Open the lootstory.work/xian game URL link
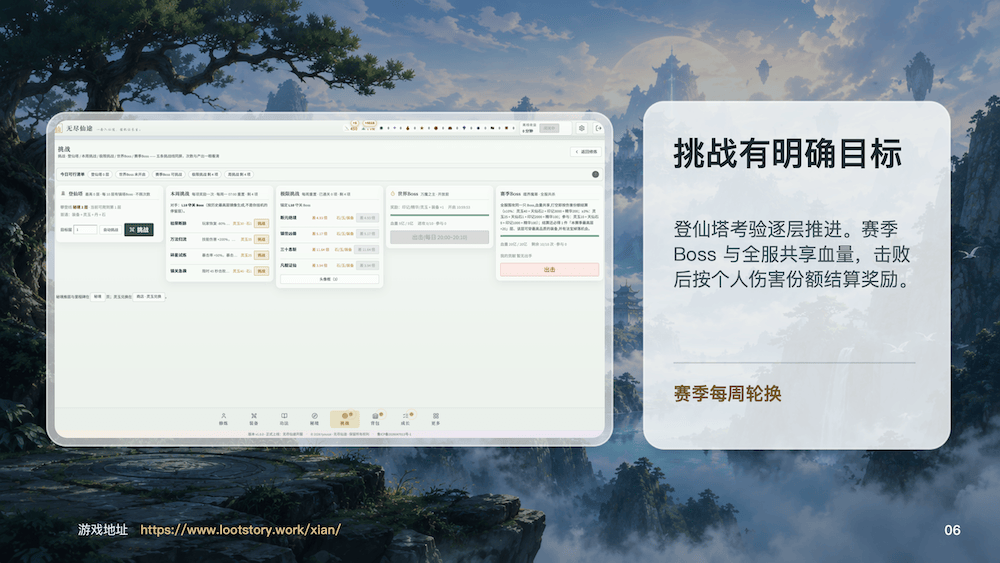The height and width of the screenshot is (563, 1000). click(x=240, y=530)
